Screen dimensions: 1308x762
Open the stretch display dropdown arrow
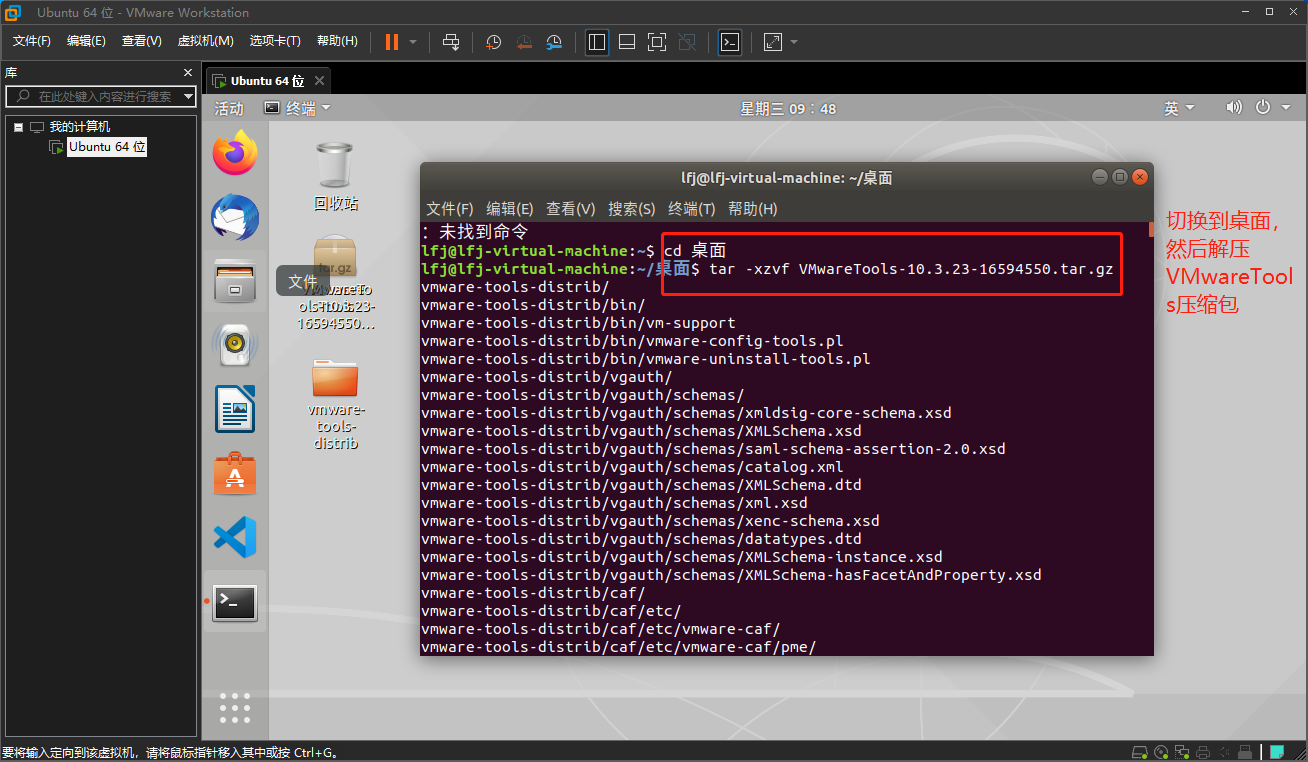[794, 42]
